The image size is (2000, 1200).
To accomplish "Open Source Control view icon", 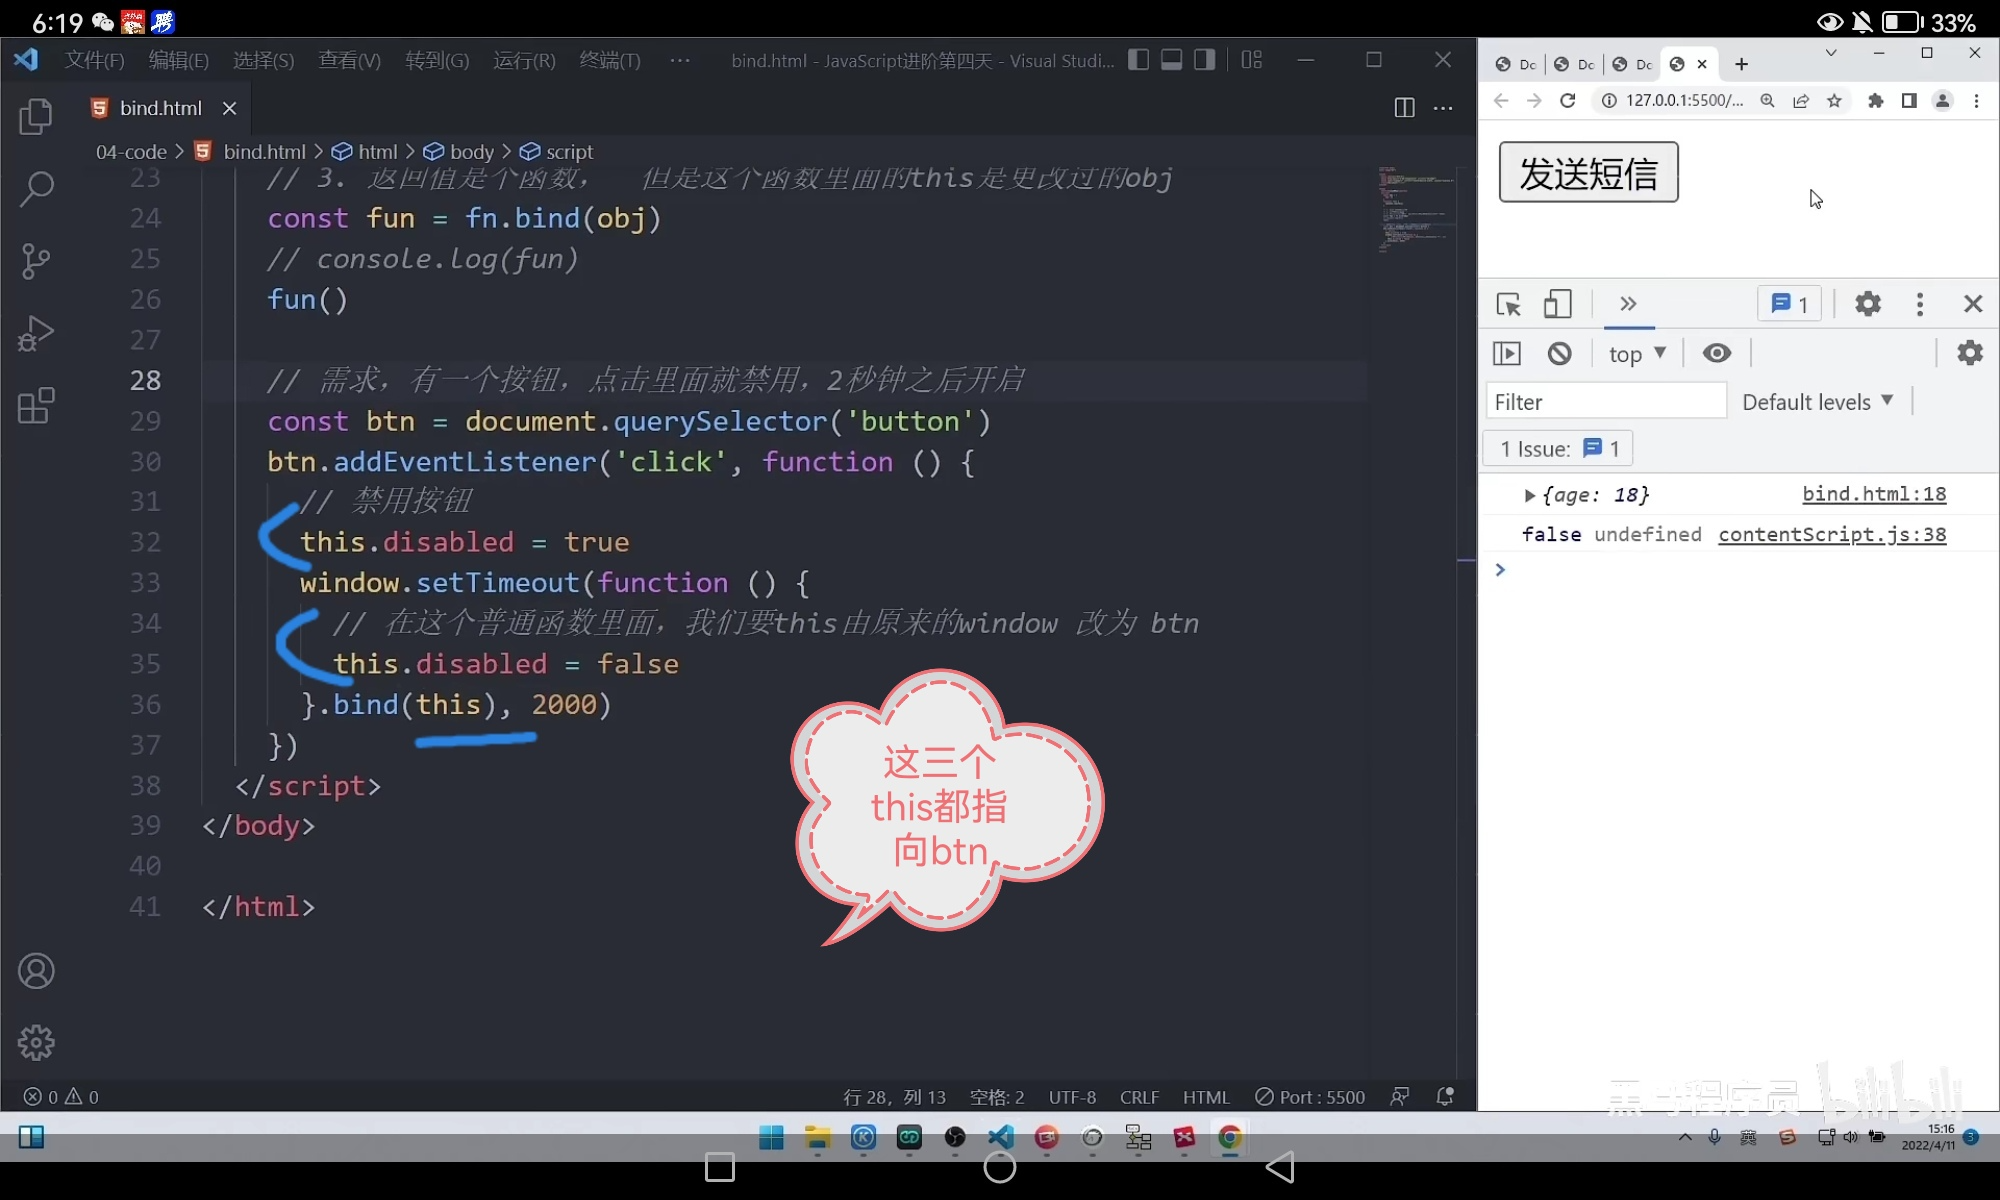I will coord(36,261).
